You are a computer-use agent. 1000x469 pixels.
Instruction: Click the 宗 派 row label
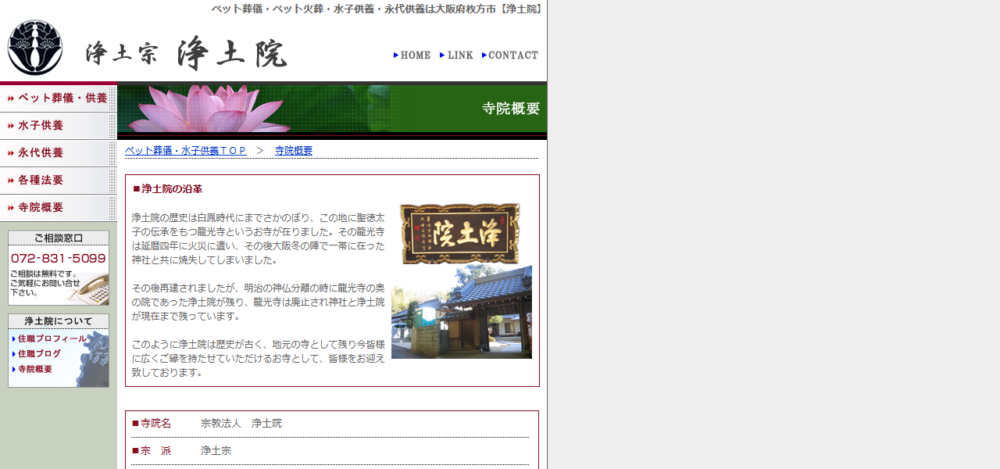click(x=151, y=450)
